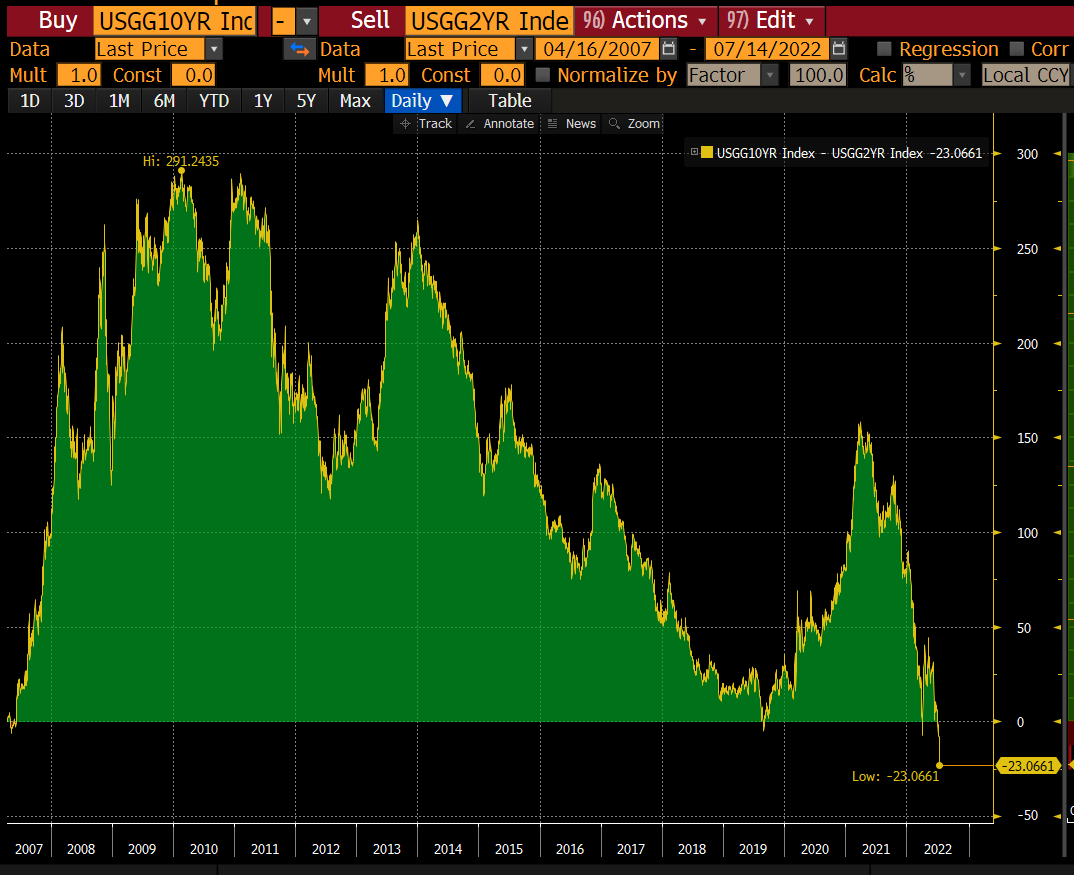Viewport: 1074px width, 875px height.
Task: Open the end date calendar picker
Action: tap(839, 49)
